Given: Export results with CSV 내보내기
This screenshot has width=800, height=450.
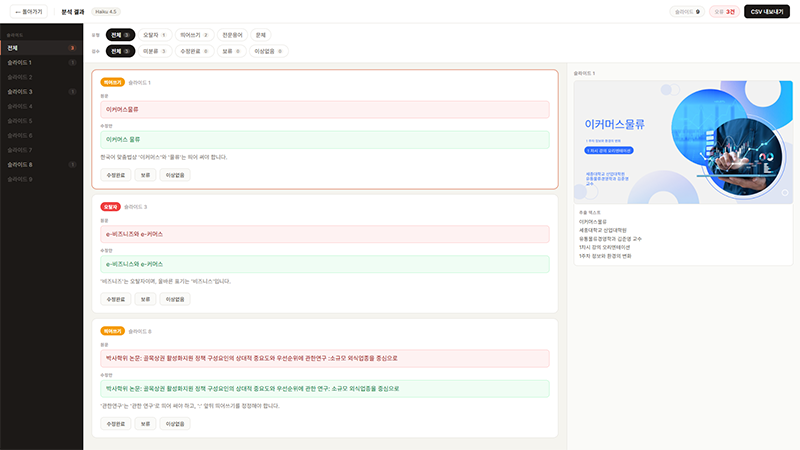Looking at the screenshot, I should 767,12.
